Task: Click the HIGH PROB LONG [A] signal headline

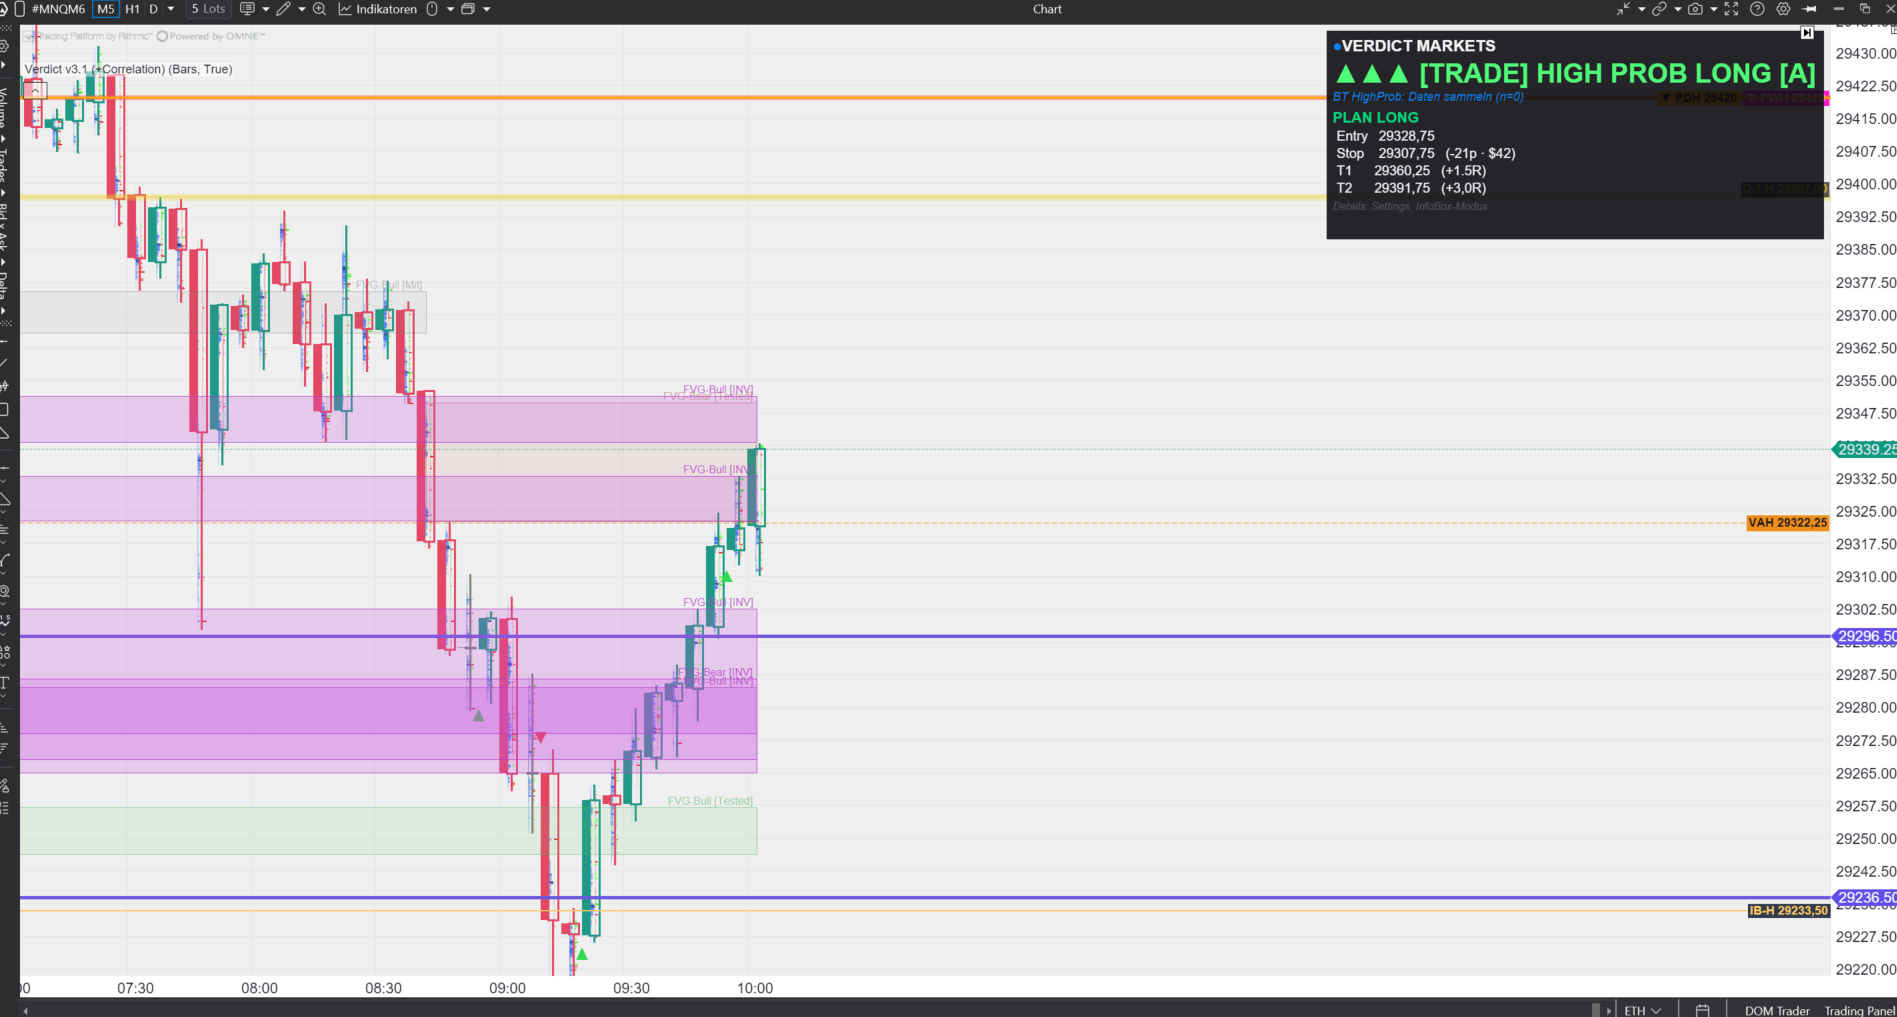Action: tap(1575, 73)
